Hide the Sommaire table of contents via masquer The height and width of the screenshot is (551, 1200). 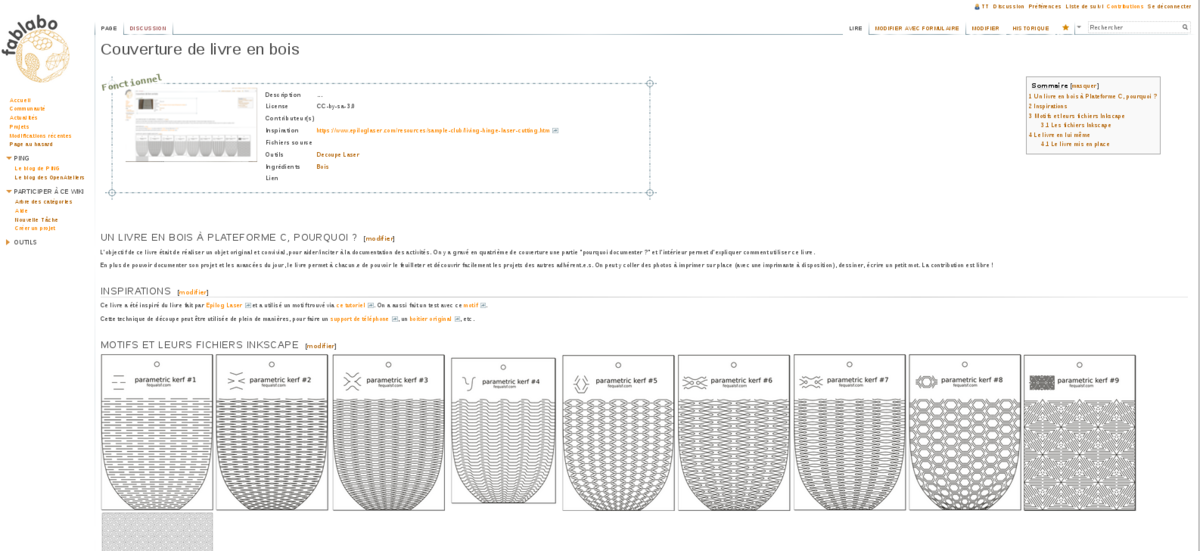click(1084, 86)
